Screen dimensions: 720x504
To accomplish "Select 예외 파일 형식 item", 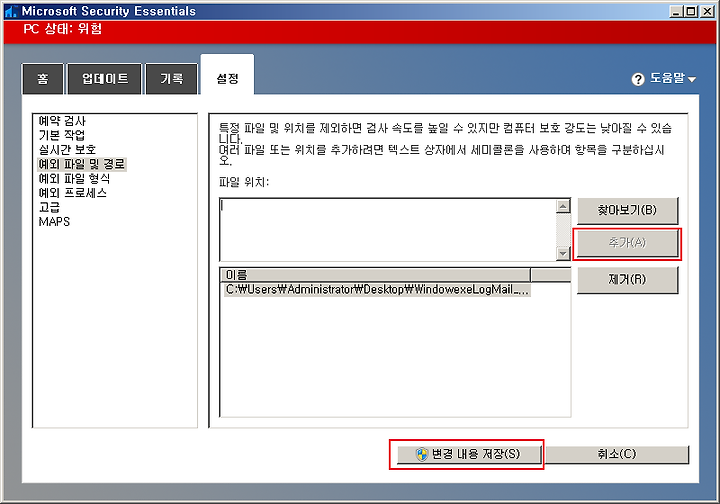I will point(74,179).
